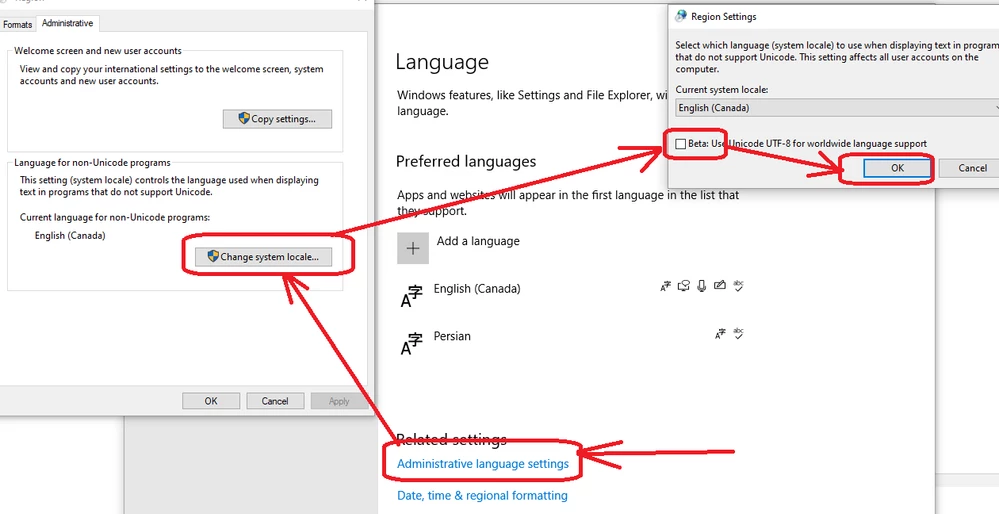
Task: Click the Language page heading
Action: coord(442,62)
